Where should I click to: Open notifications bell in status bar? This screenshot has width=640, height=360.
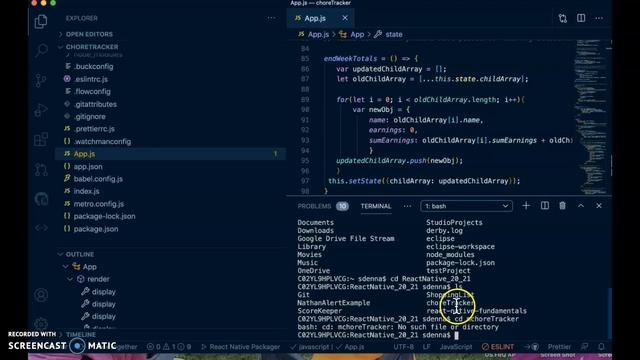pos(601,347)
